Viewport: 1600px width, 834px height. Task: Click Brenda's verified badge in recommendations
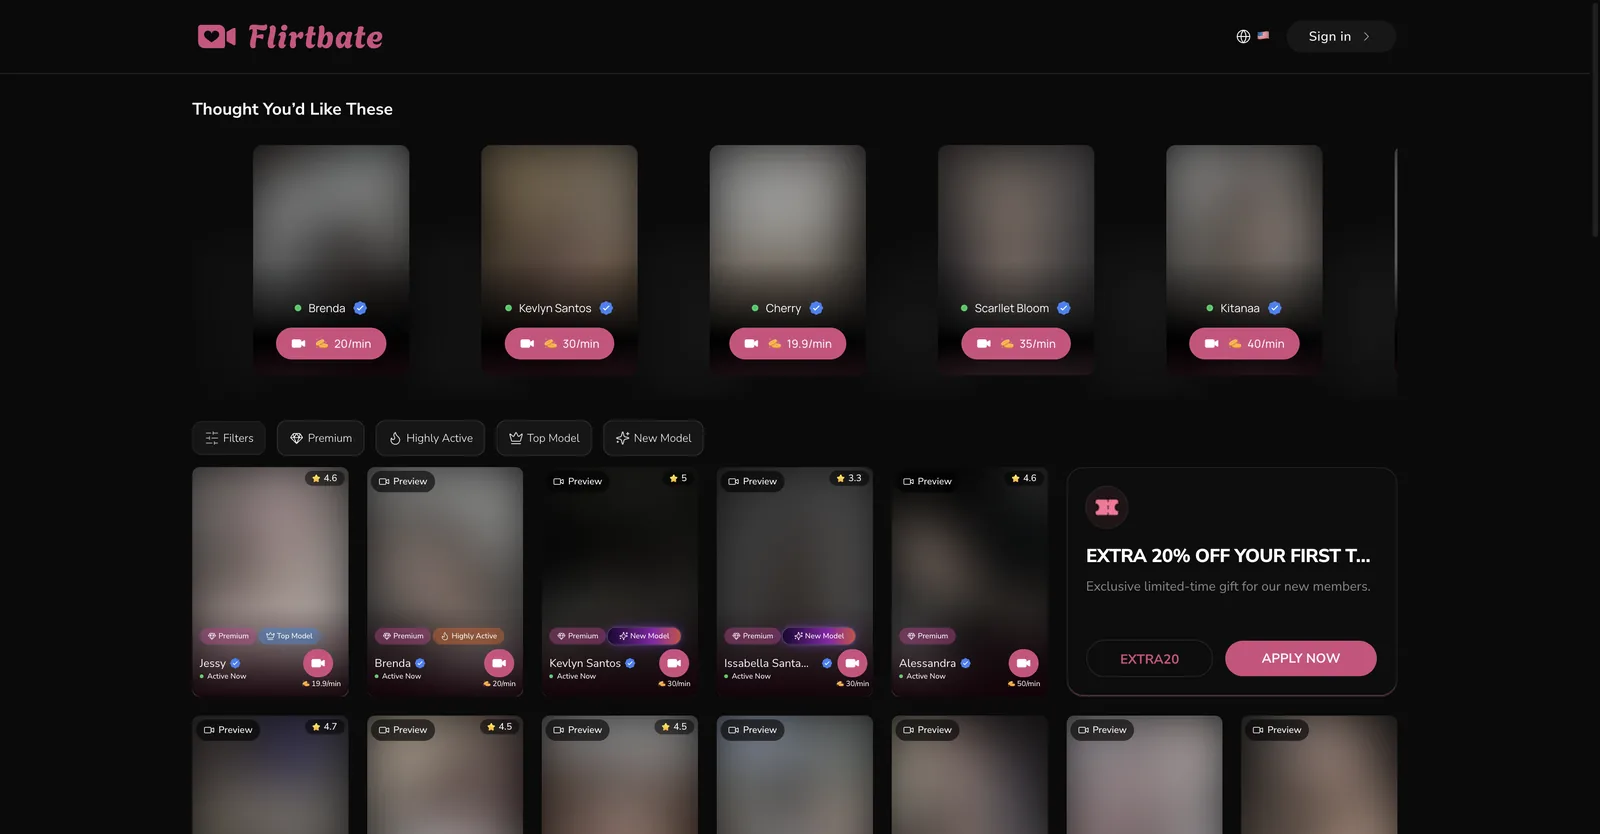[x=360, y=308]
